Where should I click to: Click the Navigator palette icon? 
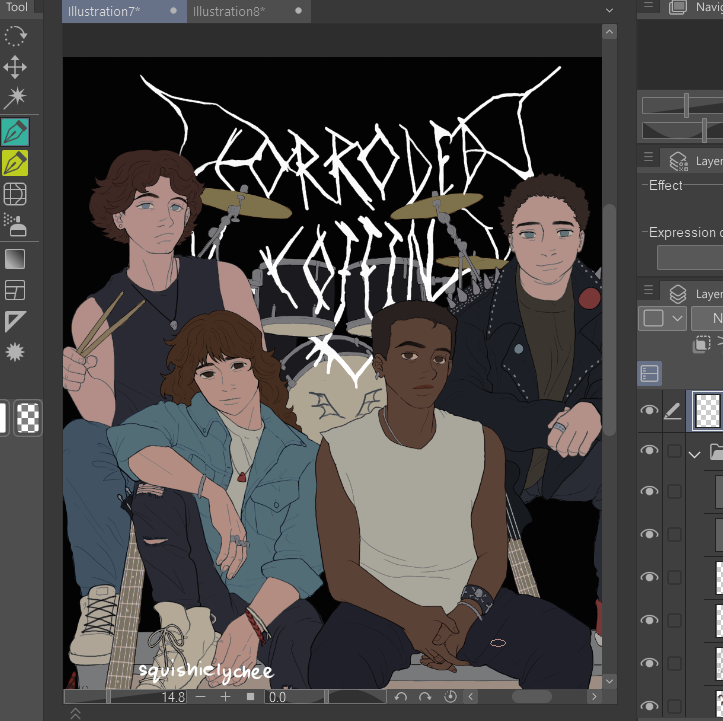point(678,7)
